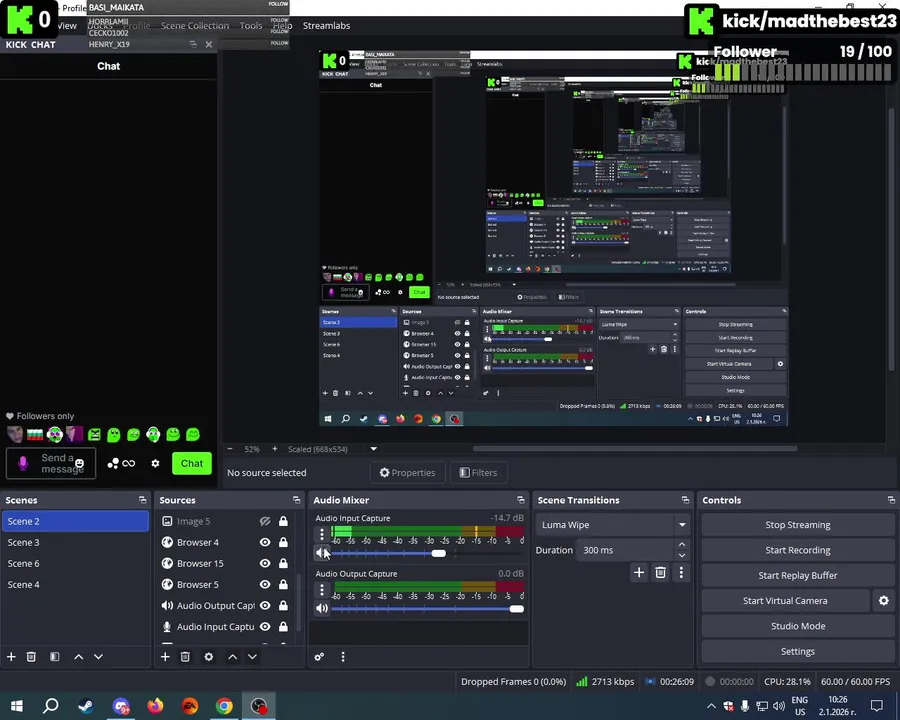
Task: Enter Studio Mode
Action: [x=797, y=626]
